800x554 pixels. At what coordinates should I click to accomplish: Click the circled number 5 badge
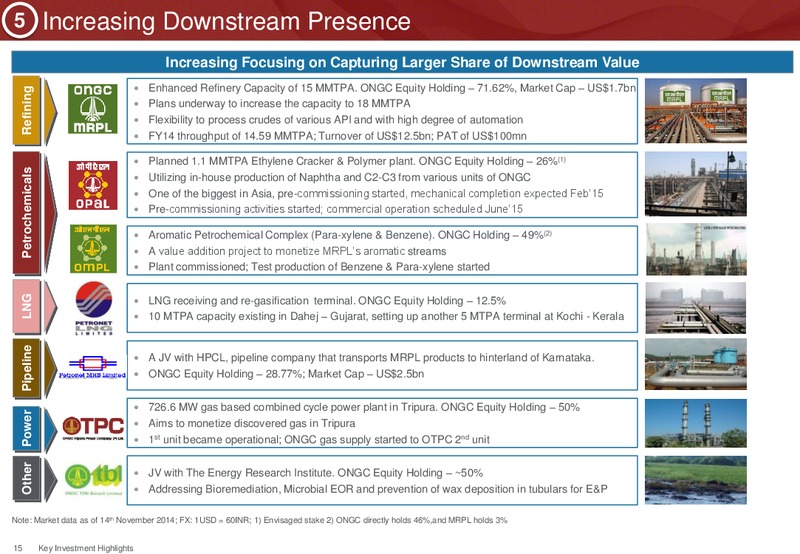(19, 20)
